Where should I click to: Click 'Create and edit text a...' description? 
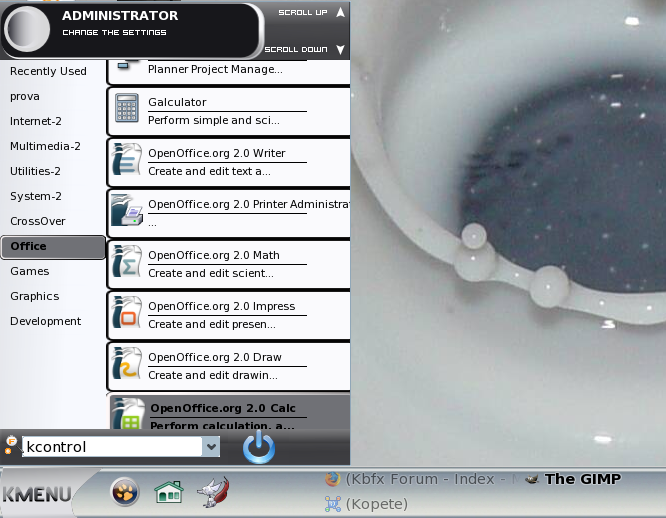[209, 172]
